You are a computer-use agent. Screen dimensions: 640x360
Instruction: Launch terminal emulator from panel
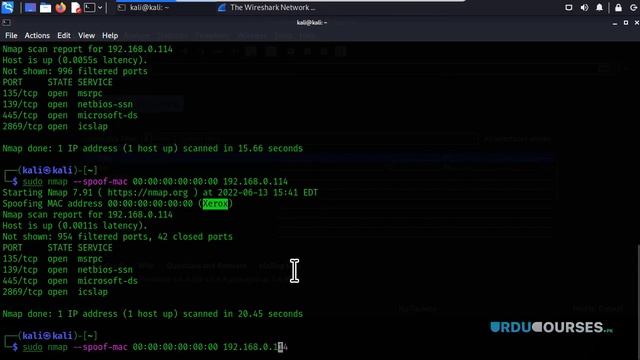[x=89, y=7]
